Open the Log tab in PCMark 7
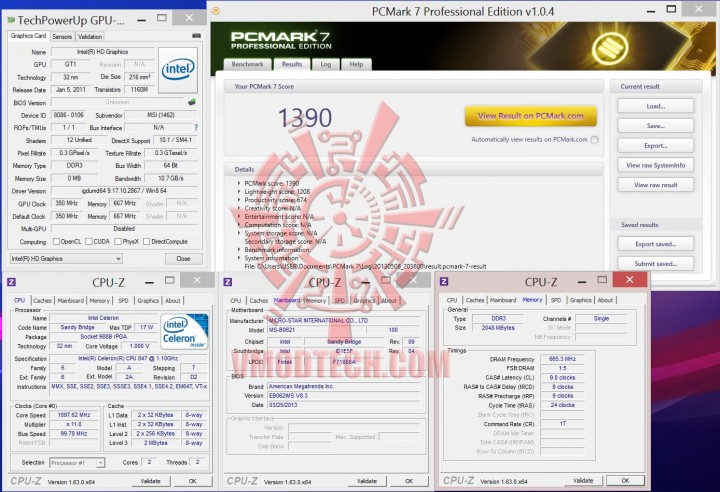Screen dimensions: 720x492 326,64
